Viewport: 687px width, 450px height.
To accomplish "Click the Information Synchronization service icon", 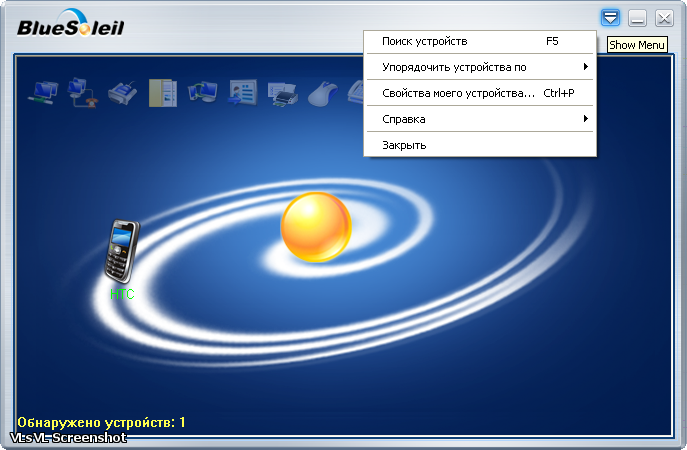I will 202,92.
